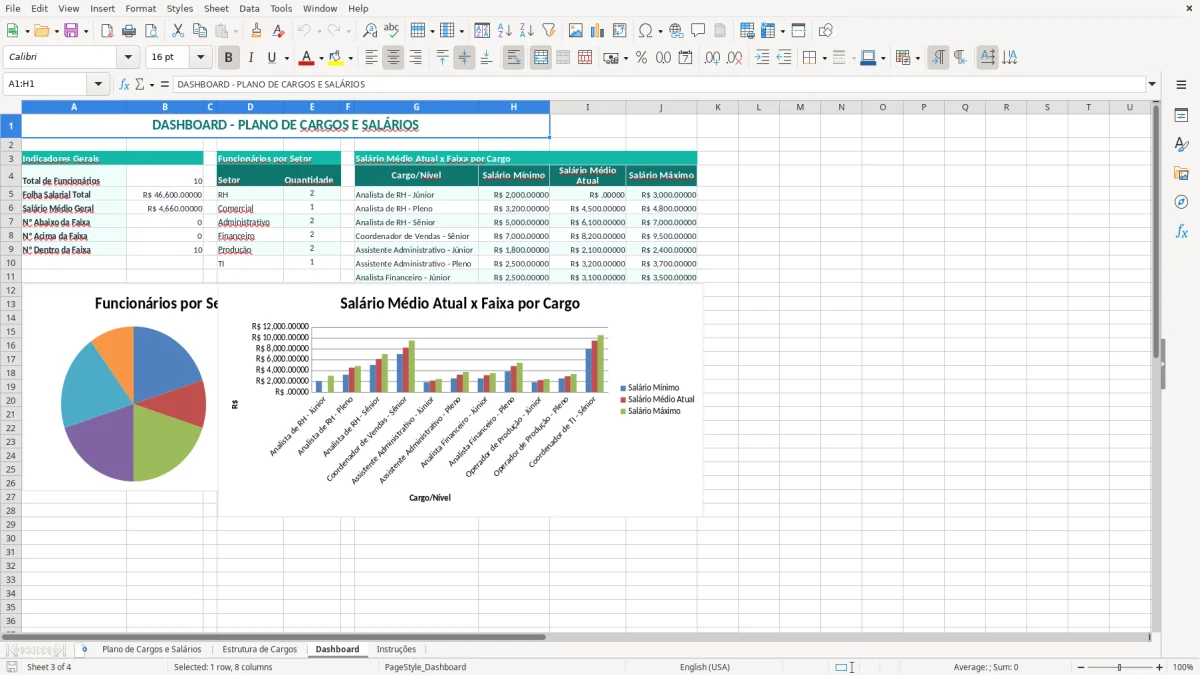Expand the borders dropdown arrow
Image resolution: width=1200 pixels, height=675 pixels.
coord(824,58)
